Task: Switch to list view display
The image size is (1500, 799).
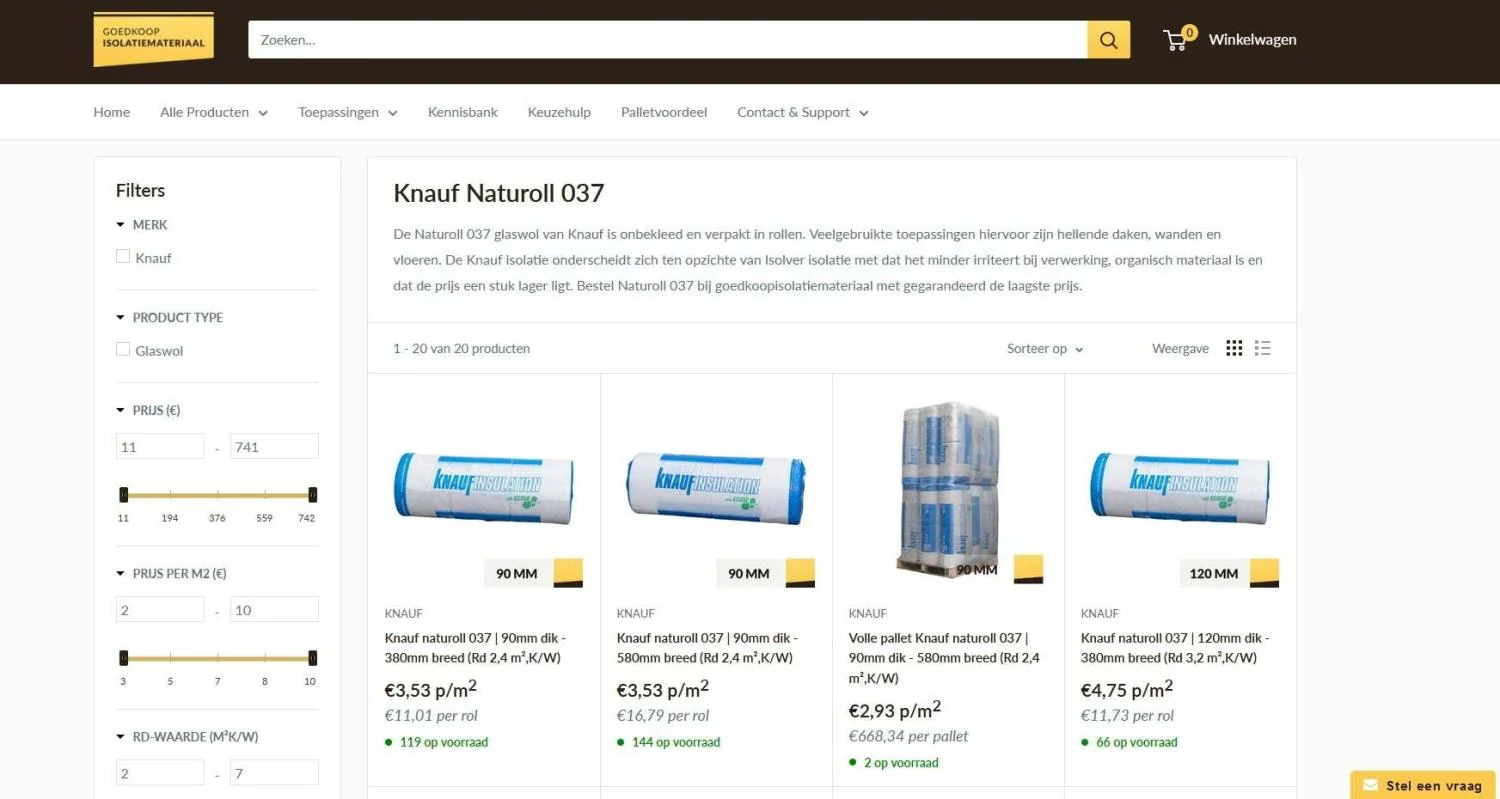Action: pyautogui.click(x=1263, y=348)
